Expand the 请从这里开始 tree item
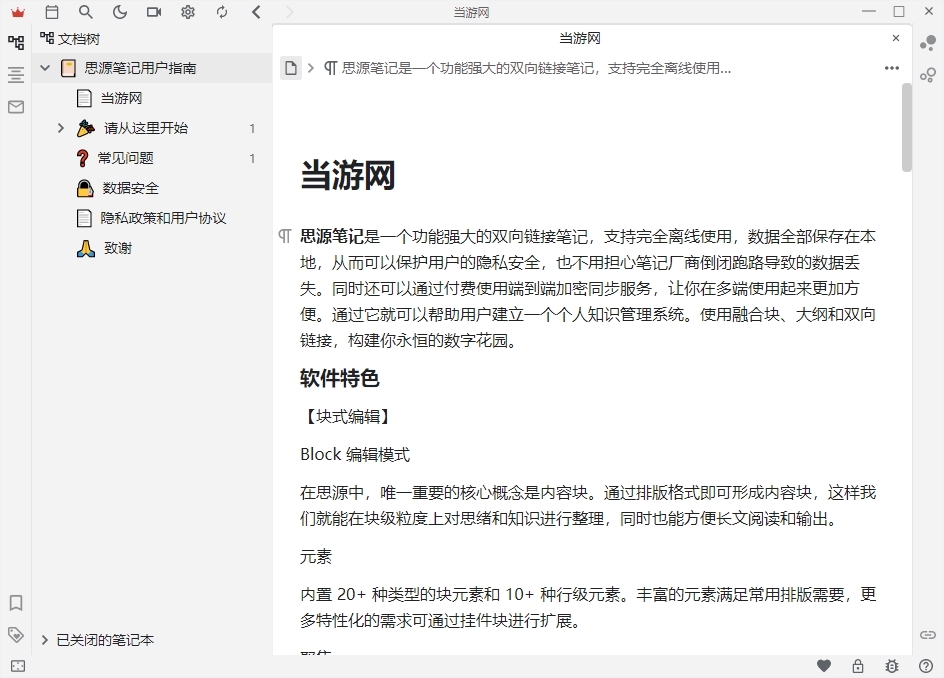This screenshot has width=944, height=678. click(x=60, y=128)
